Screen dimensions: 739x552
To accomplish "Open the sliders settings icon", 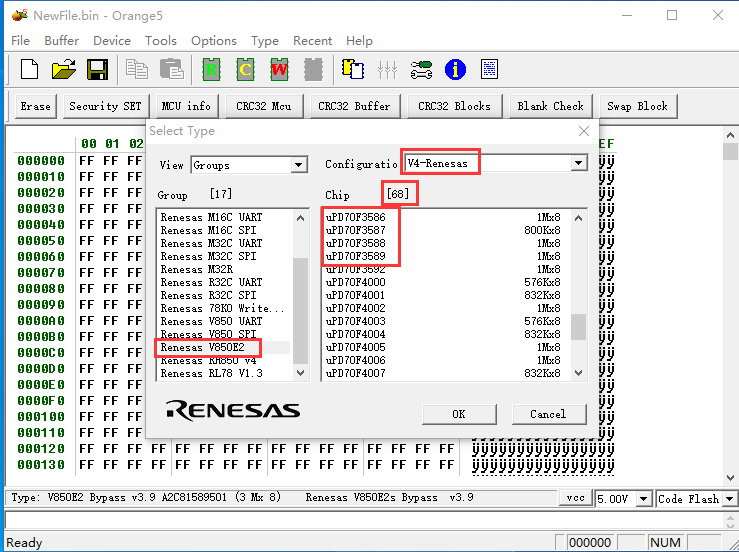I will (x=387, y=70).
